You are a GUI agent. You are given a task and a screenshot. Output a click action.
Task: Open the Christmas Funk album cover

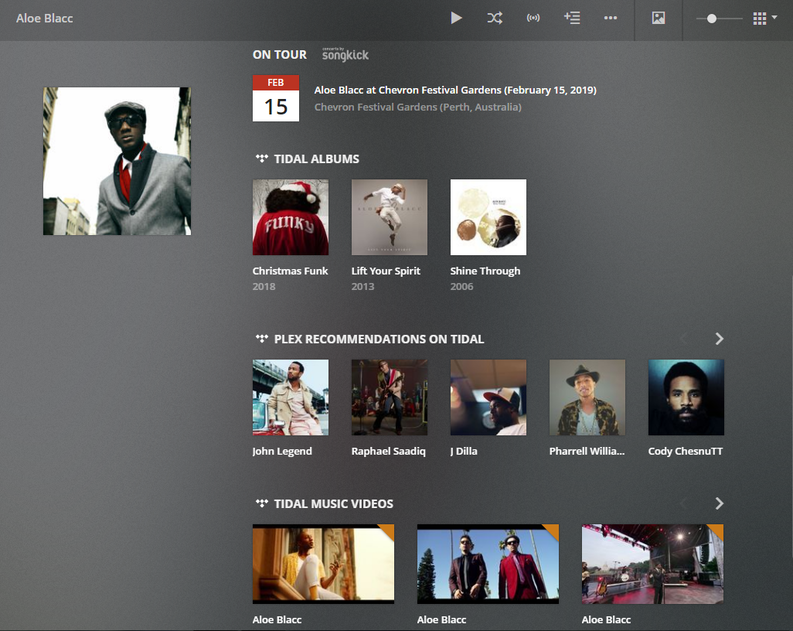[290, 217]
